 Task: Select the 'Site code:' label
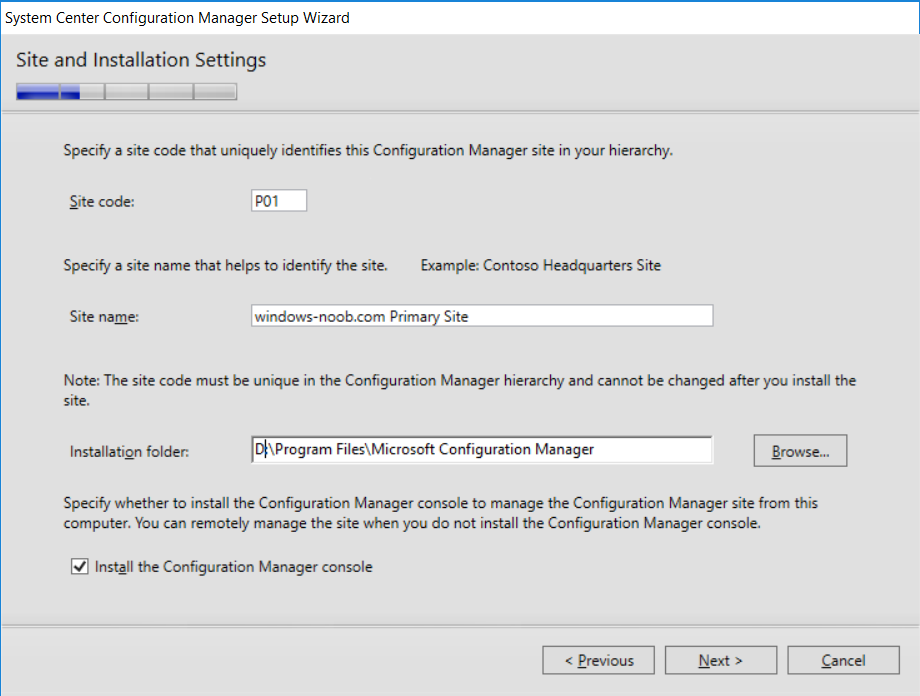(x=102, y=201)
